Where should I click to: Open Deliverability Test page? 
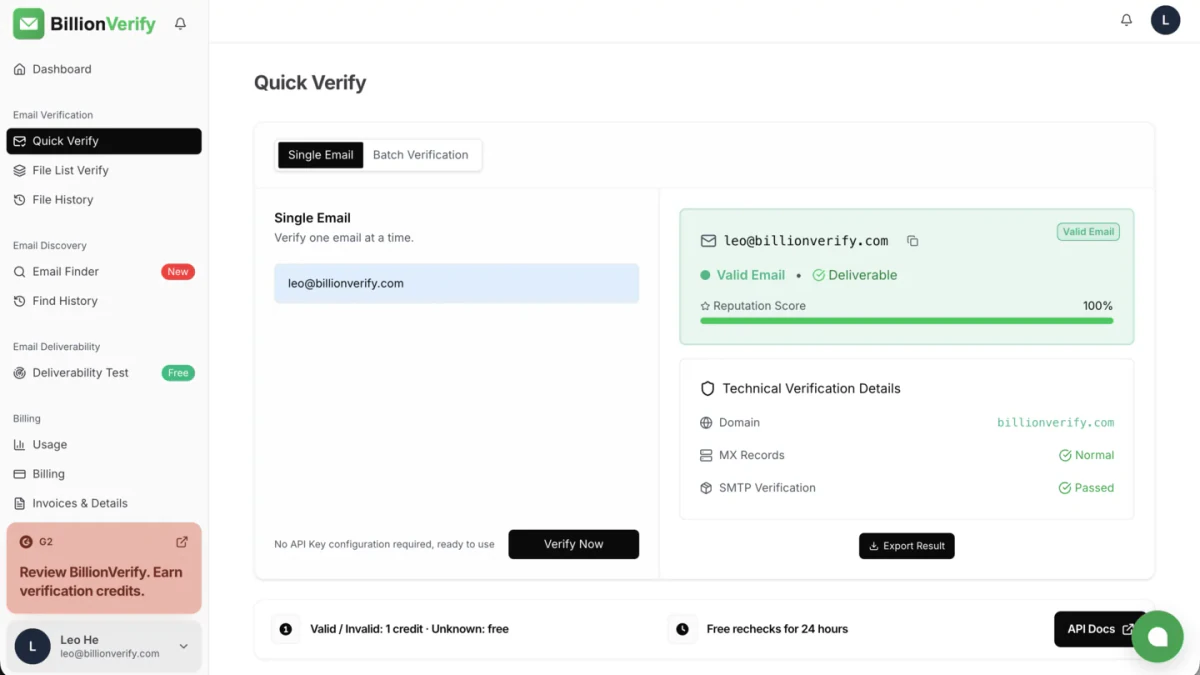(104, 373)
